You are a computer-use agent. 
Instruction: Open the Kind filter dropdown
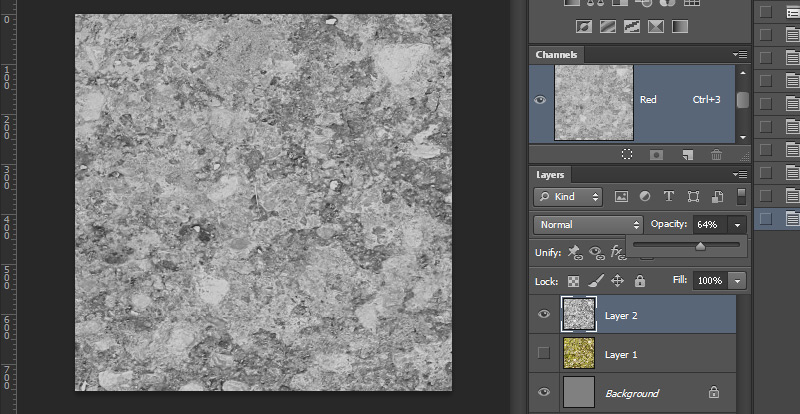point(568,197)
